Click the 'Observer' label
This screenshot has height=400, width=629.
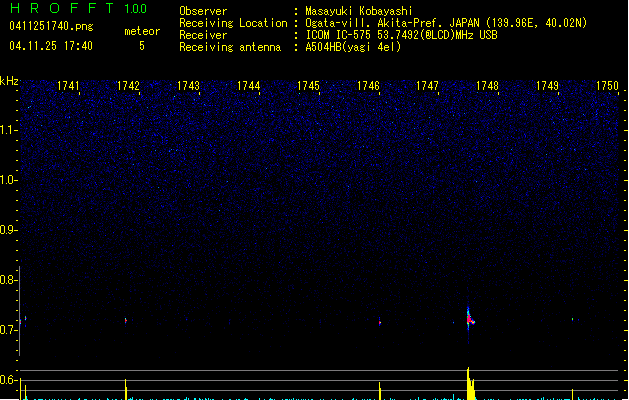point(203,11)
